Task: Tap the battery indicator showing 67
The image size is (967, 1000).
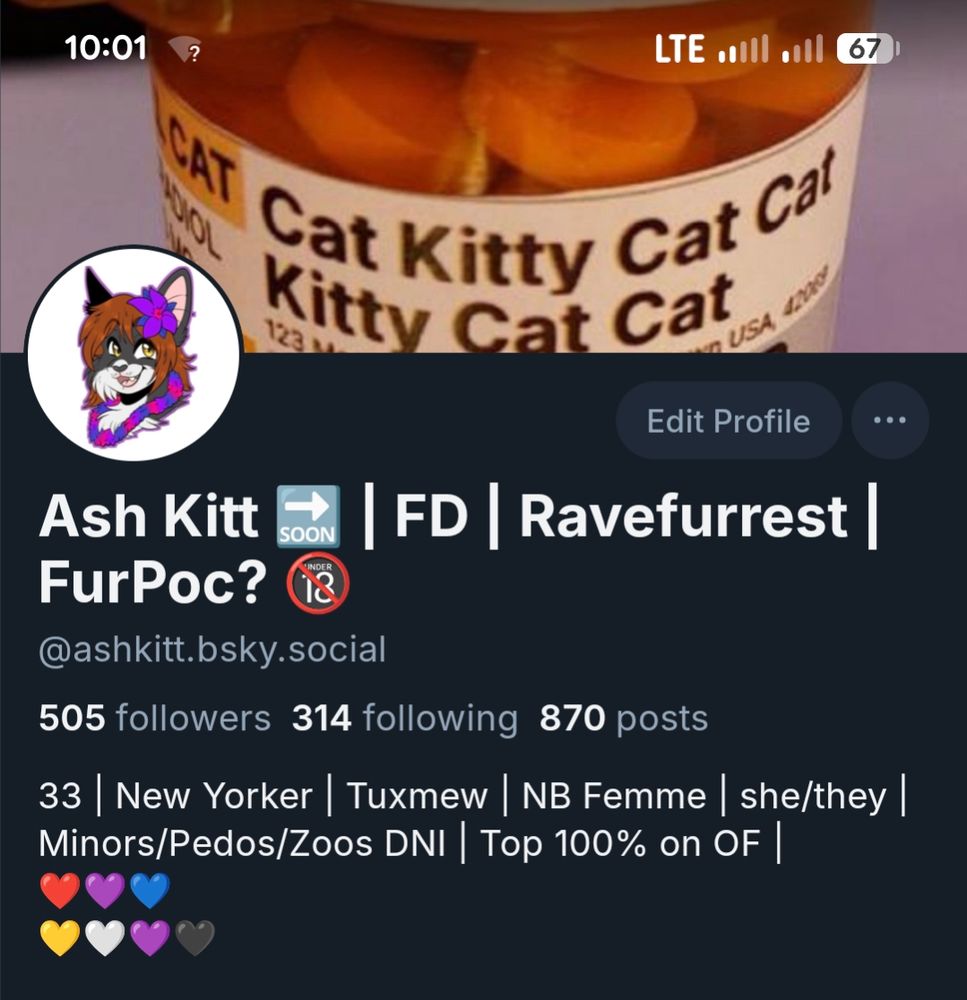Action: click(868, 48)
